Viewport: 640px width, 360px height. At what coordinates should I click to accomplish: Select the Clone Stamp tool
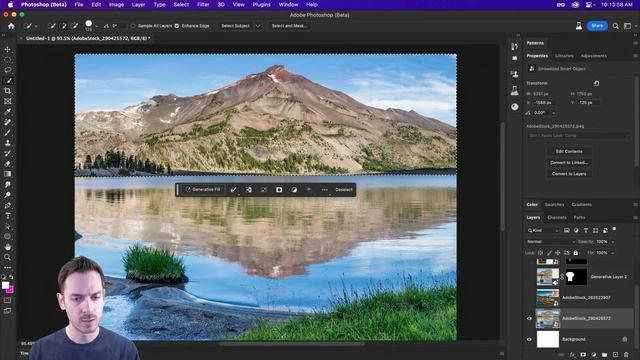[8, 143]
